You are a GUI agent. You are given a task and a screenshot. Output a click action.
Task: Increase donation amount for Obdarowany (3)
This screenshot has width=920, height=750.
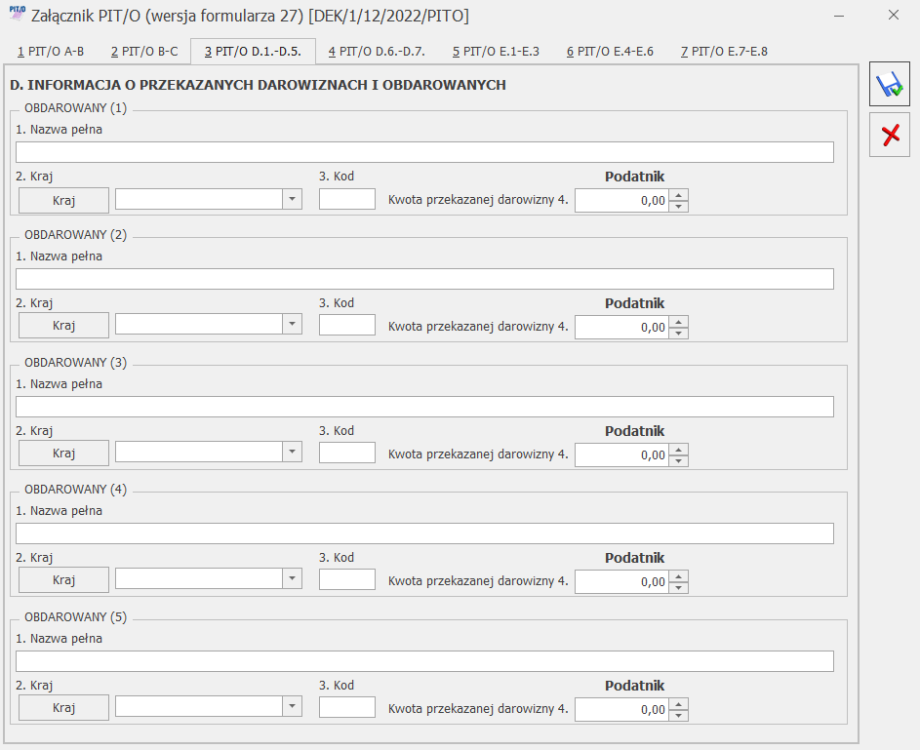679,450
